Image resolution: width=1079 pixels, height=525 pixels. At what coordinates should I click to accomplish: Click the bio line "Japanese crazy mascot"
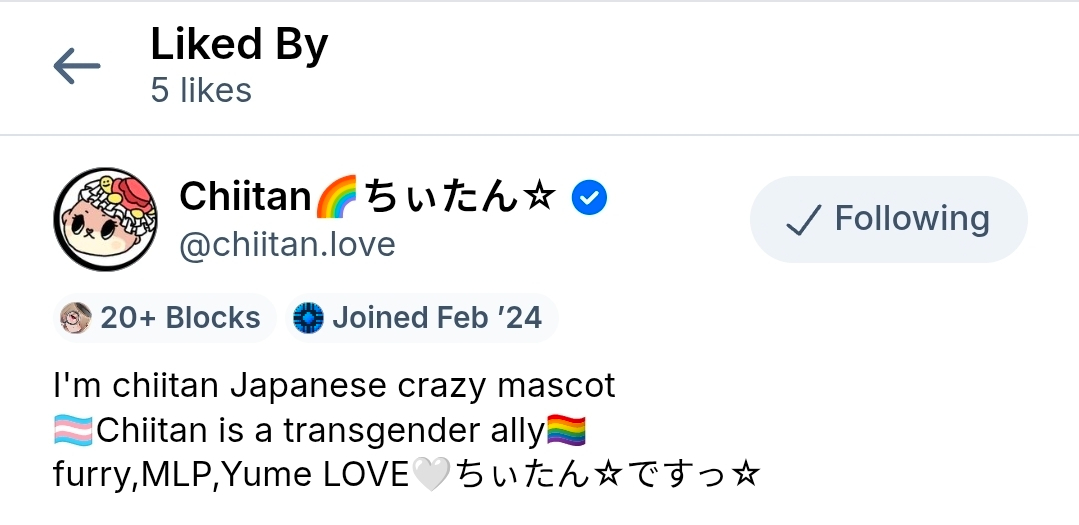334,385
